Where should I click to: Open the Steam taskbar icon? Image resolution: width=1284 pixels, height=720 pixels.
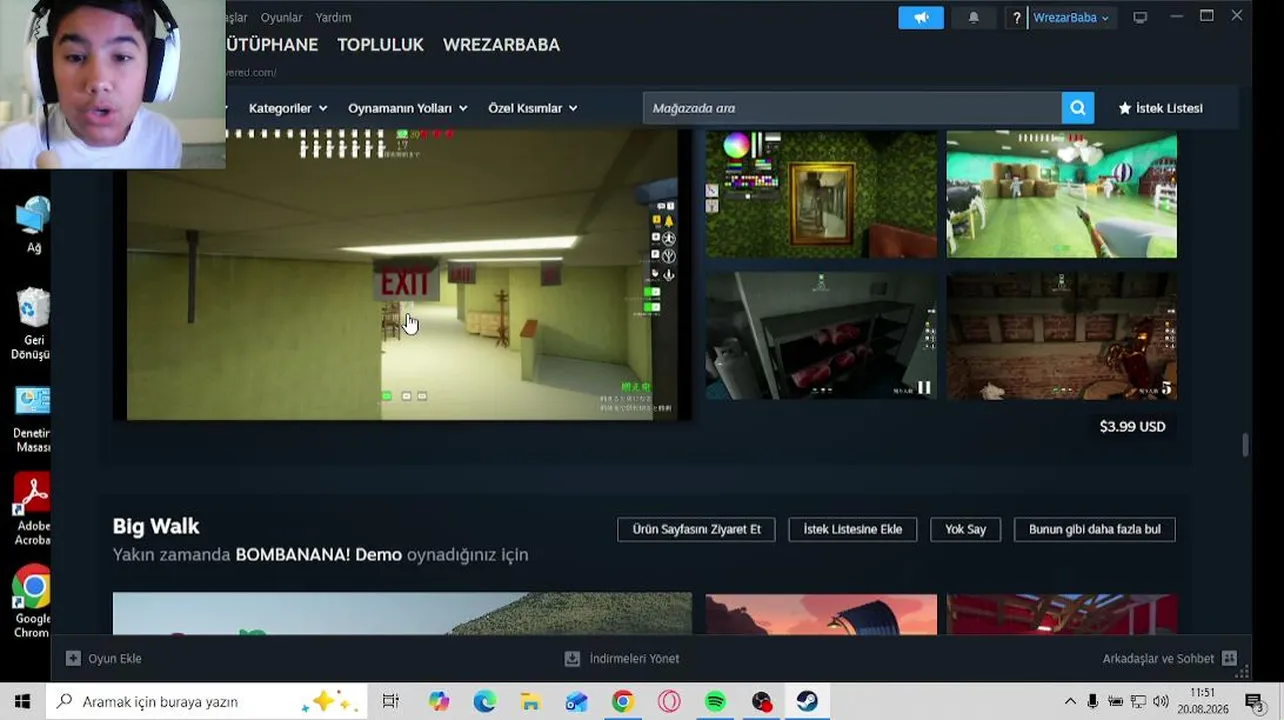coord(807,702)
